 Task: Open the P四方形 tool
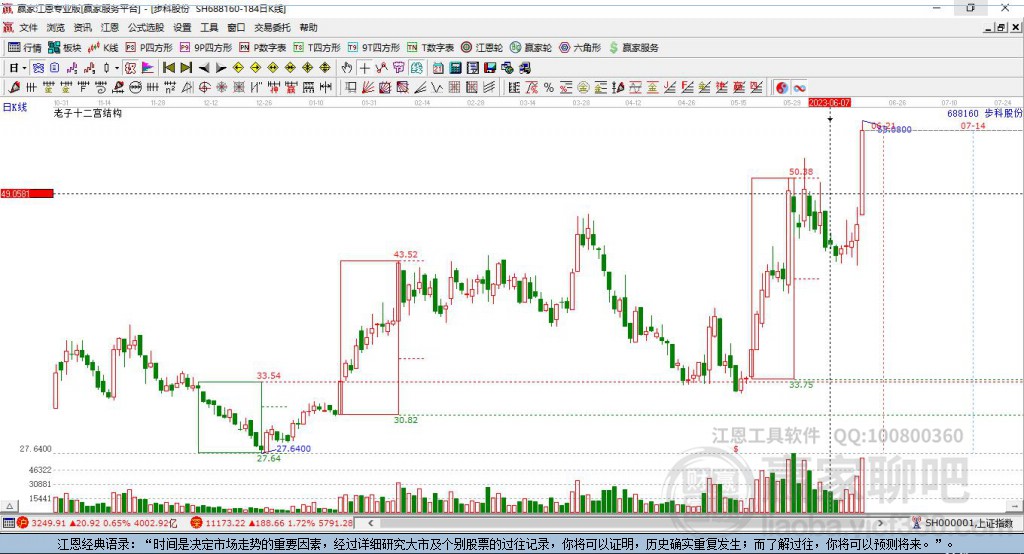pyautogui.click(x=149, y=48)
